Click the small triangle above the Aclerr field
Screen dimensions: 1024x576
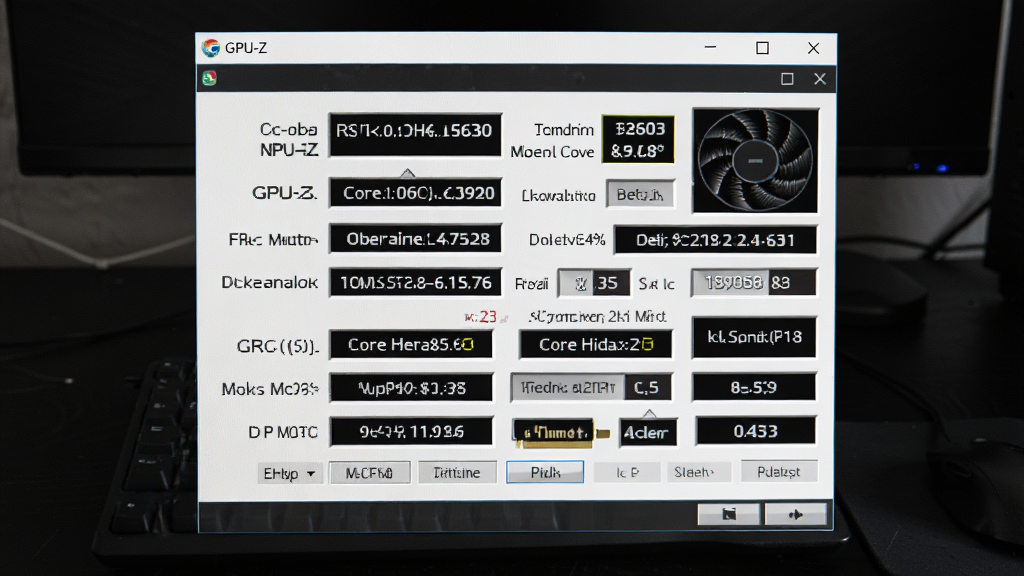[x=649, y=413]
